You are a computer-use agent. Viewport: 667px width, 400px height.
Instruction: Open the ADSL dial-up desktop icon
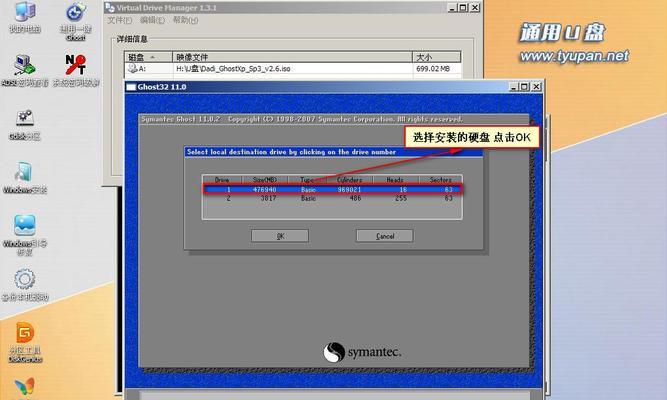24,65
